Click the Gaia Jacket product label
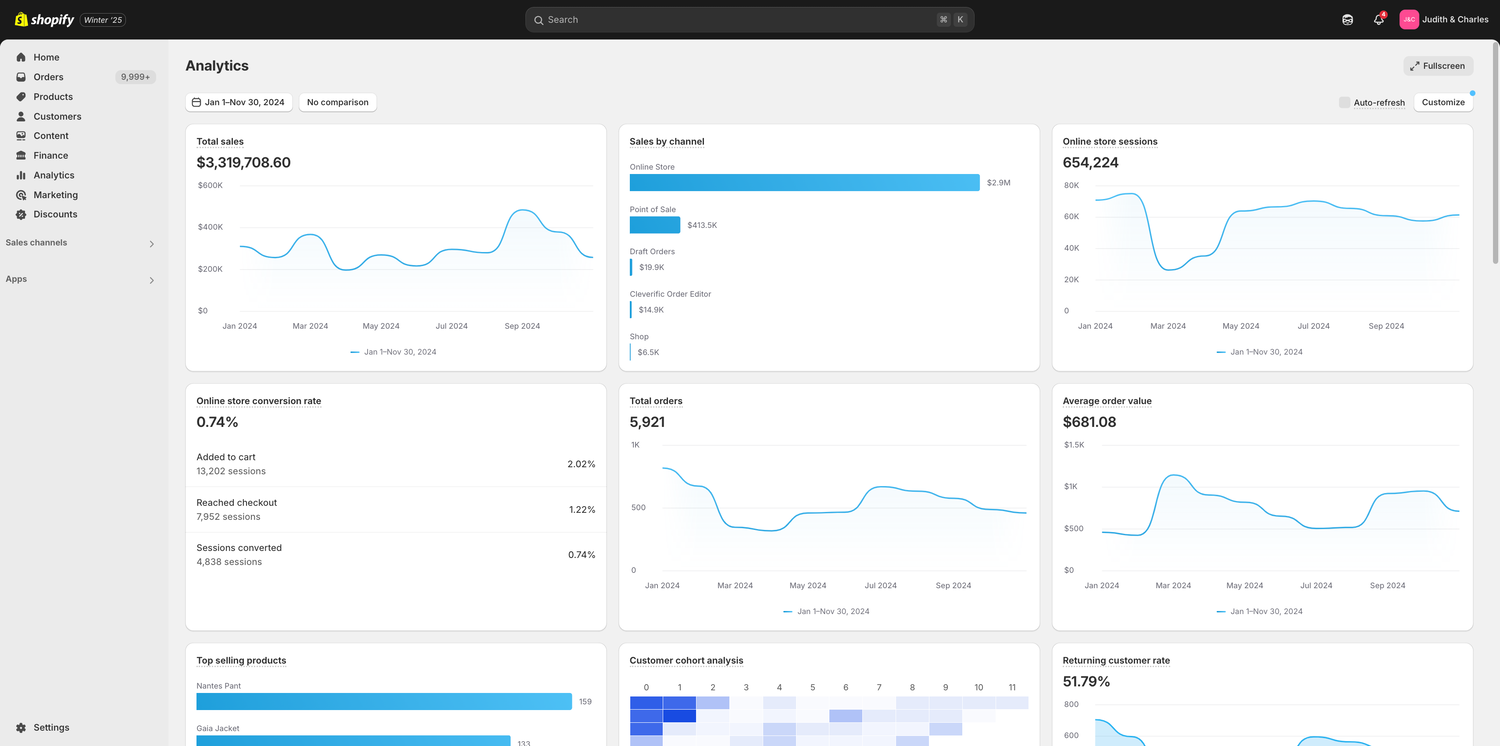Viewport: 1500px width, 746px height. tap(218, 729)
